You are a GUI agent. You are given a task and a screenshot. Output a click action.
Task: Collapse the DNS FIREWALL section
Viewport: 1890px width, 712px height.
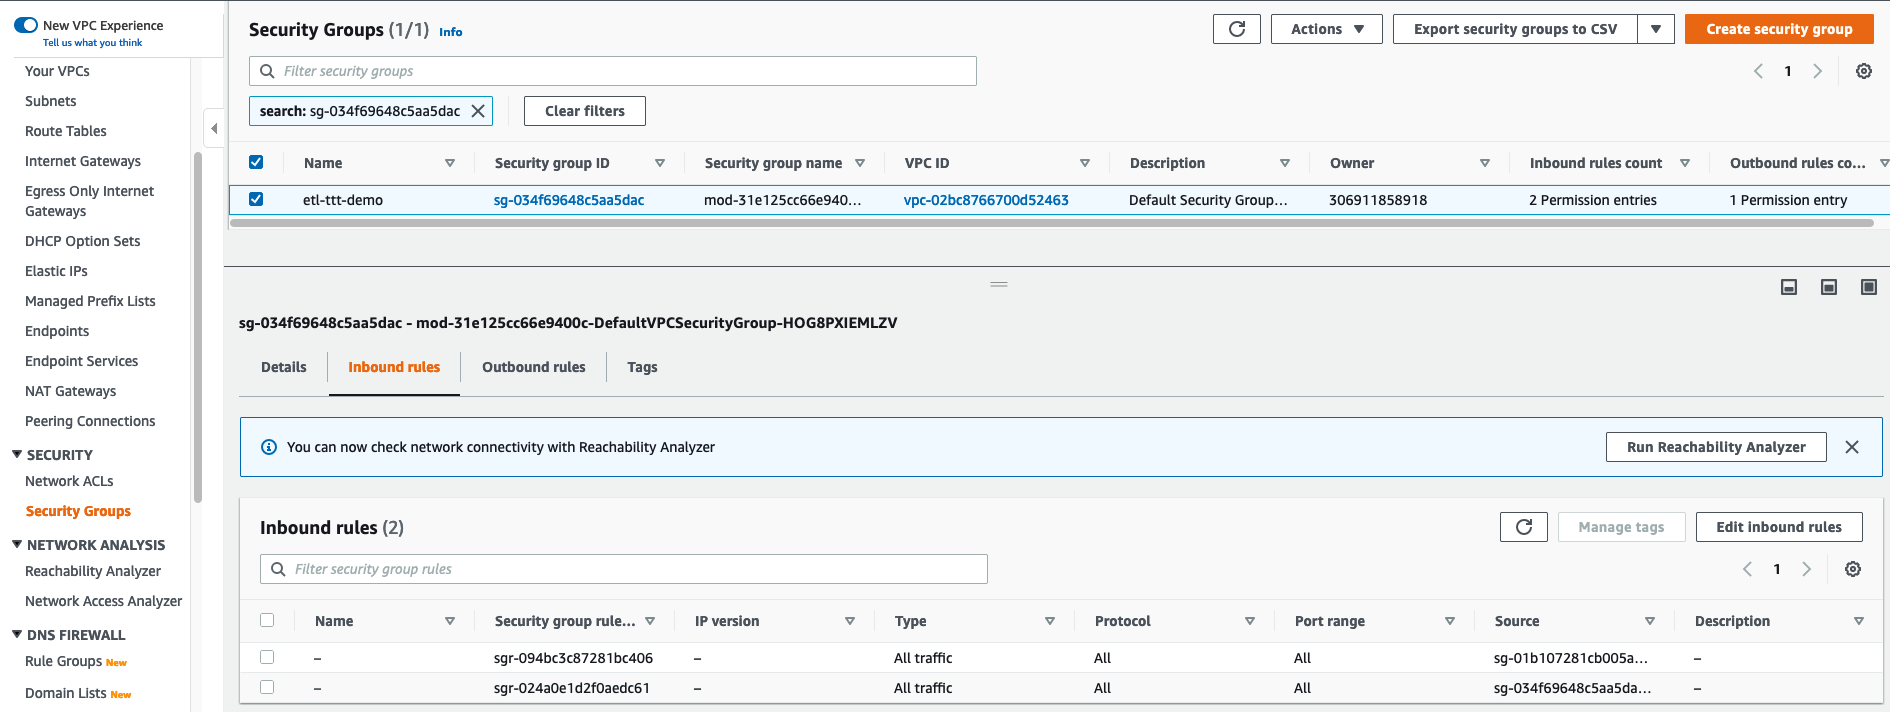[x=17, y=634]
